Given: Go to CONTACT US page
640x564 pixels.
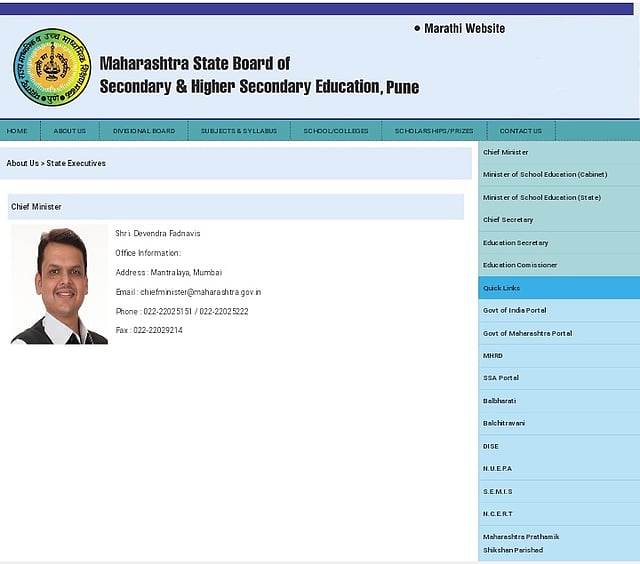Looking at the screenshot, I should click(520, 131).
